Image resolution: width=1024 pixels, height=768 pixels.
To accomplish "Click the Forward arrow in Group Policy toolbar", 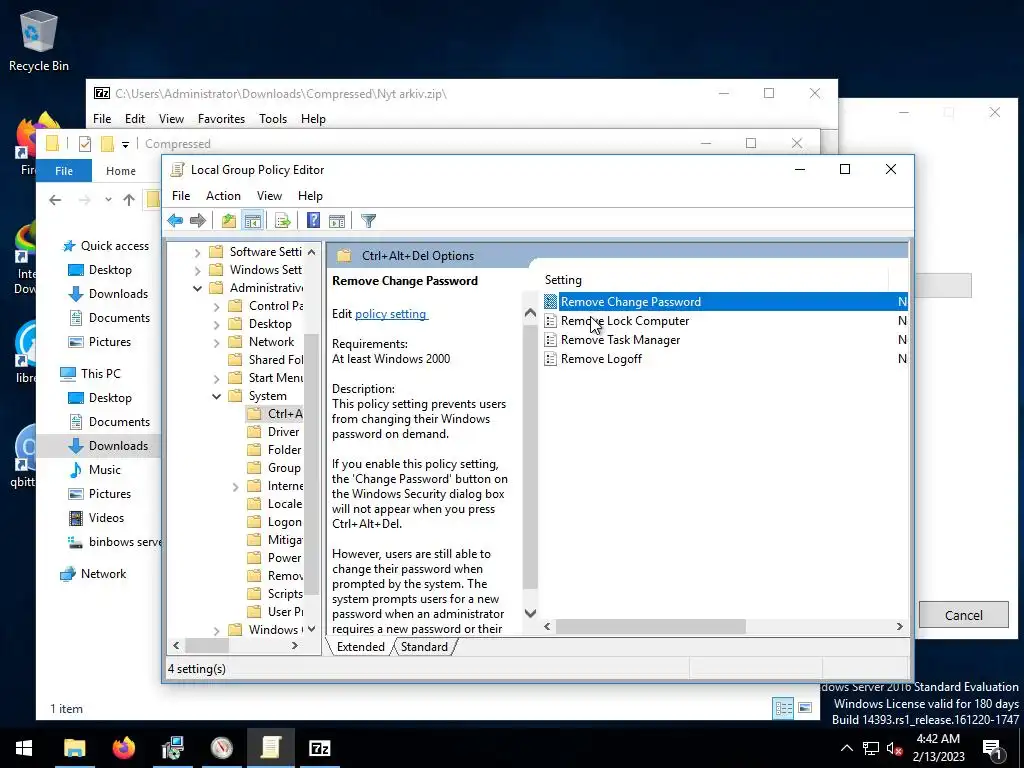I will (198, 221).
